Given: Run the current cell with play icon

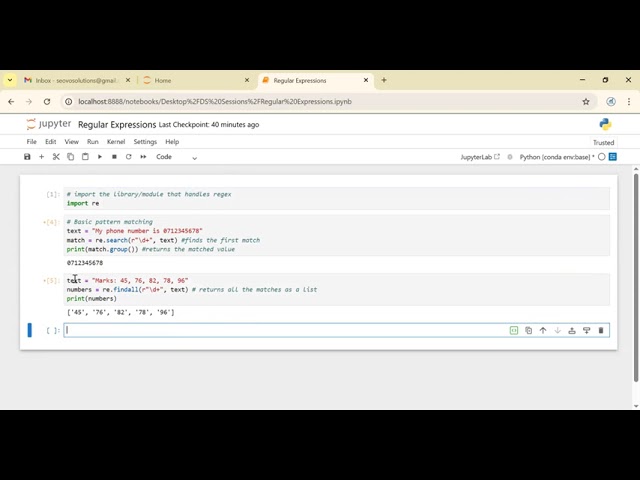Looking at the screenshot, I should (100, 157).
